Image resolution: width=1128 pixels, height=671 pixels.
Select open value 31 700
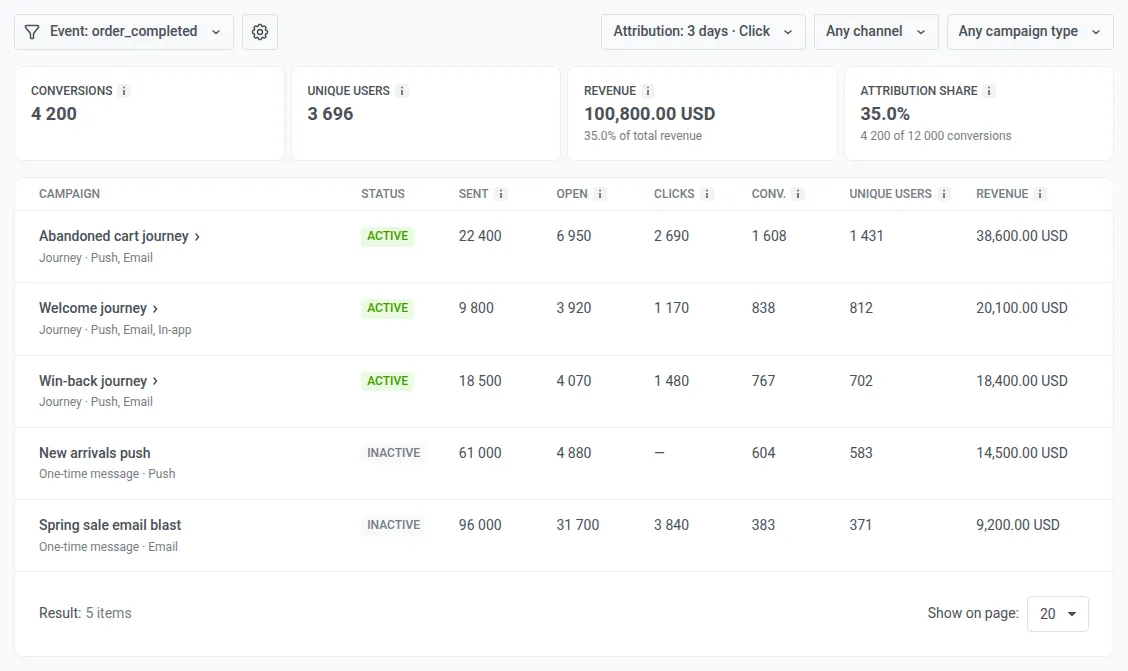(x=578, y=524)
